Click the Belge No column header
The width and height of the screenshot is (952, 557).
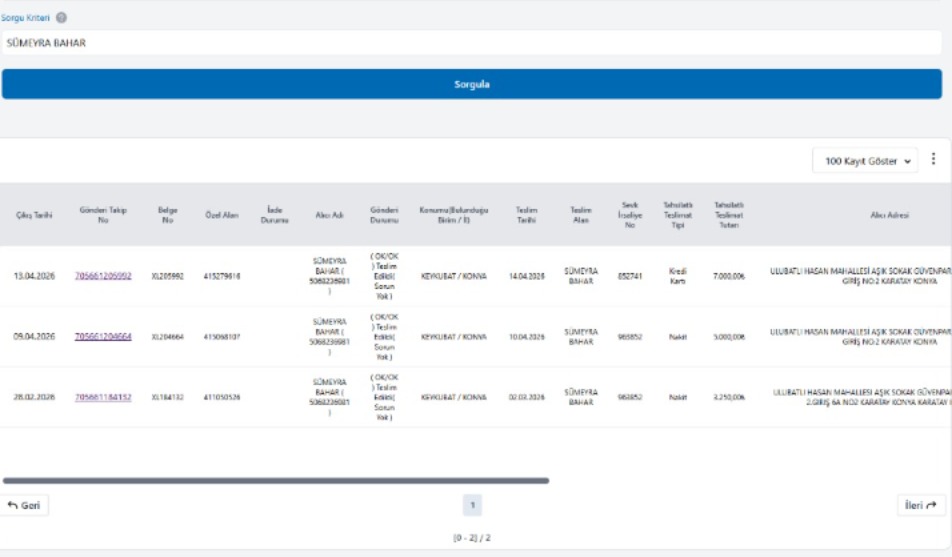(x=167, y=215)
